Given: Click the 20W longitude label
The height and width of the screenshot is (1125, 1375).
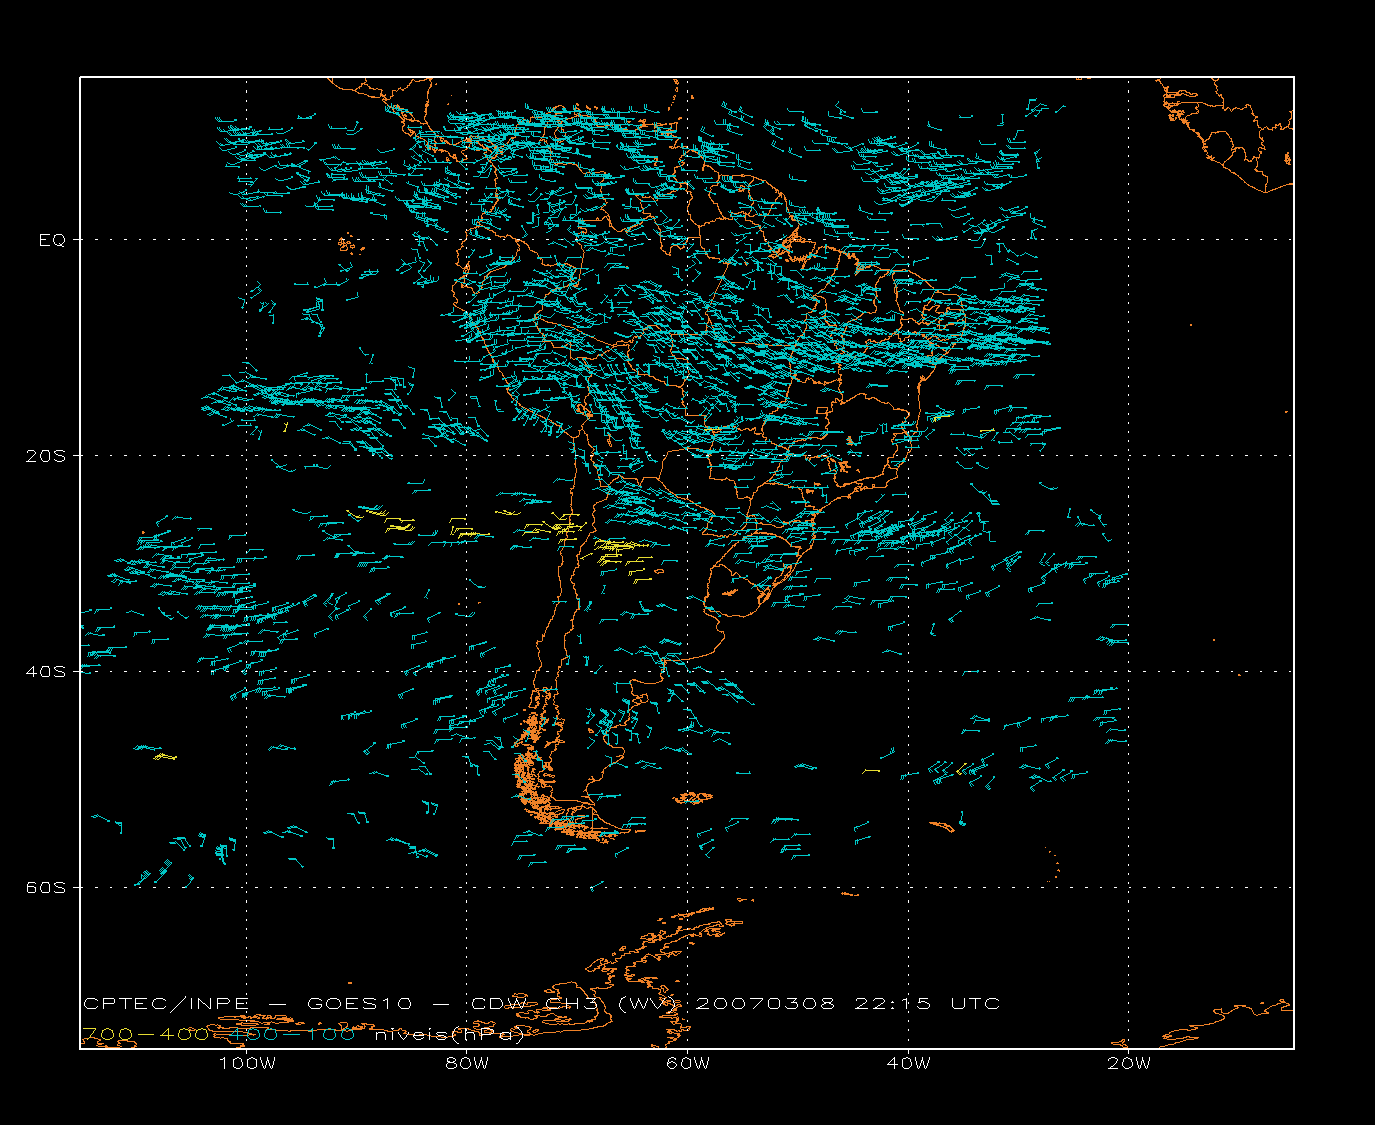Looking at the screenshot, I should coord(1129,1063).
